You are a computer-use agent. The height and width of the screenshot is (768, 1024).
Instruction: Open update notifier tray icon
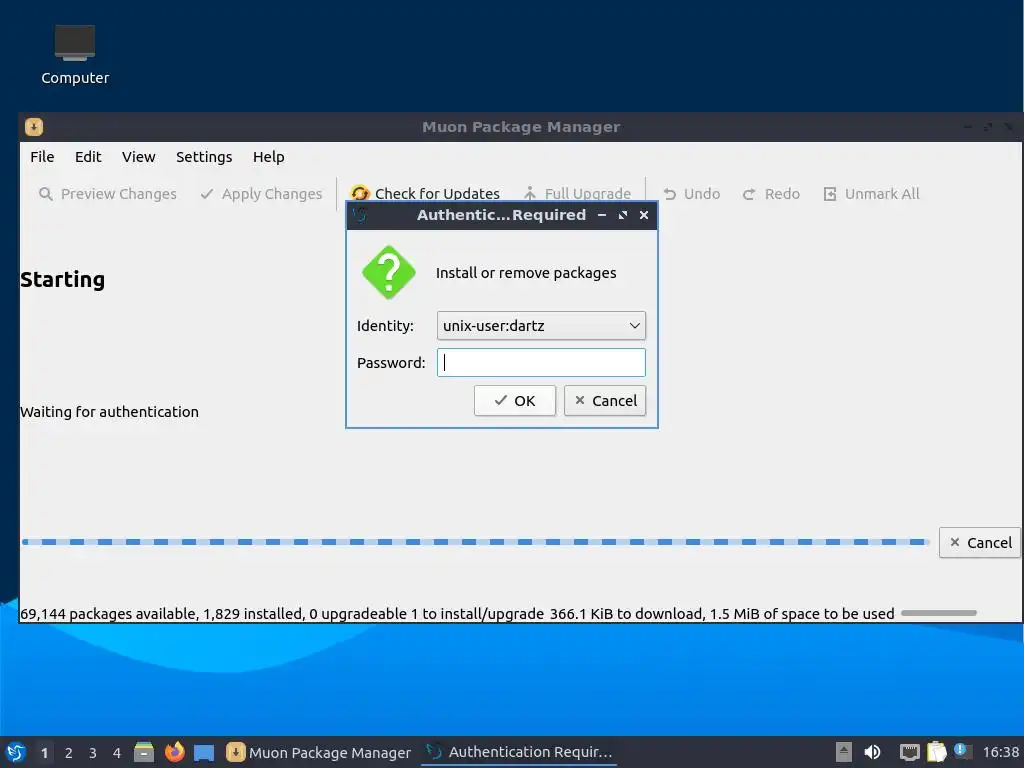click(961, 751)
